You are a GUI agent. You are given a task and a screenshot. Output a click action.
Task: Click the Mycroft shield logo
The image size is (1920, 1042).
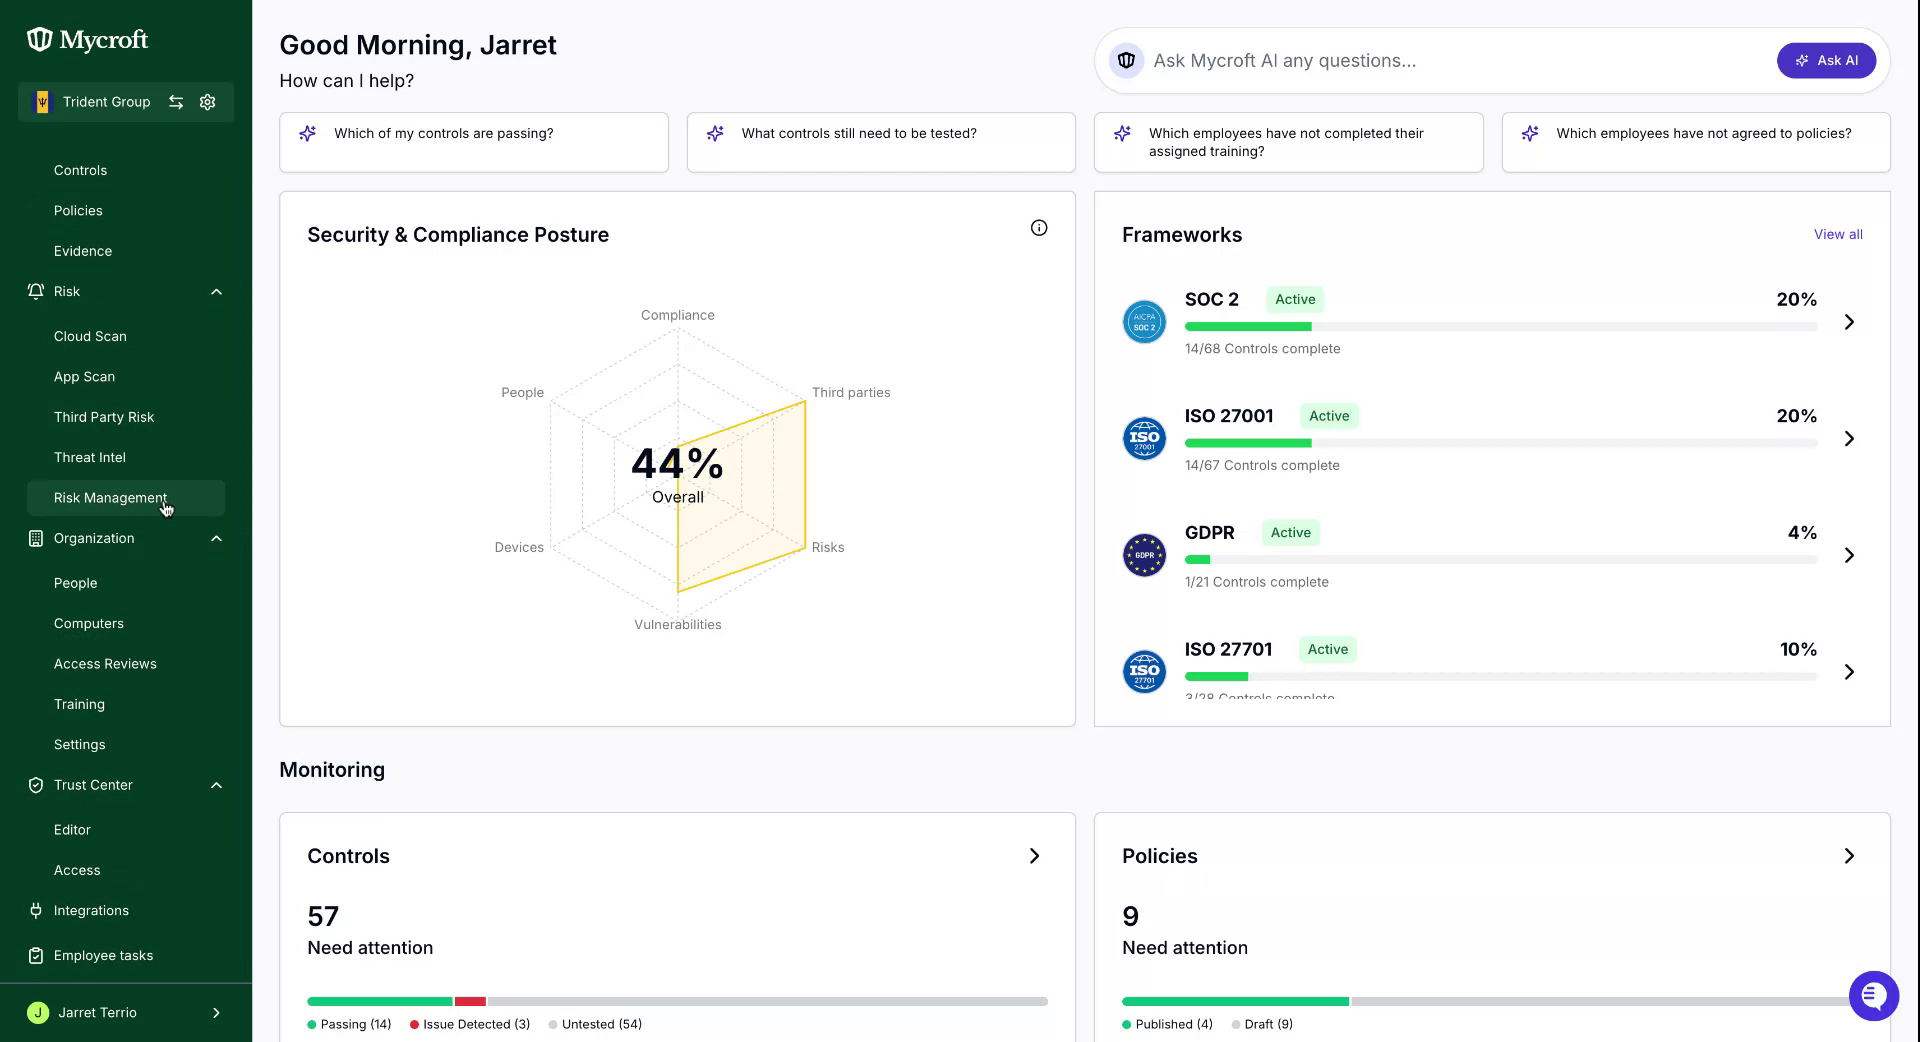click(x=39, y=39)
